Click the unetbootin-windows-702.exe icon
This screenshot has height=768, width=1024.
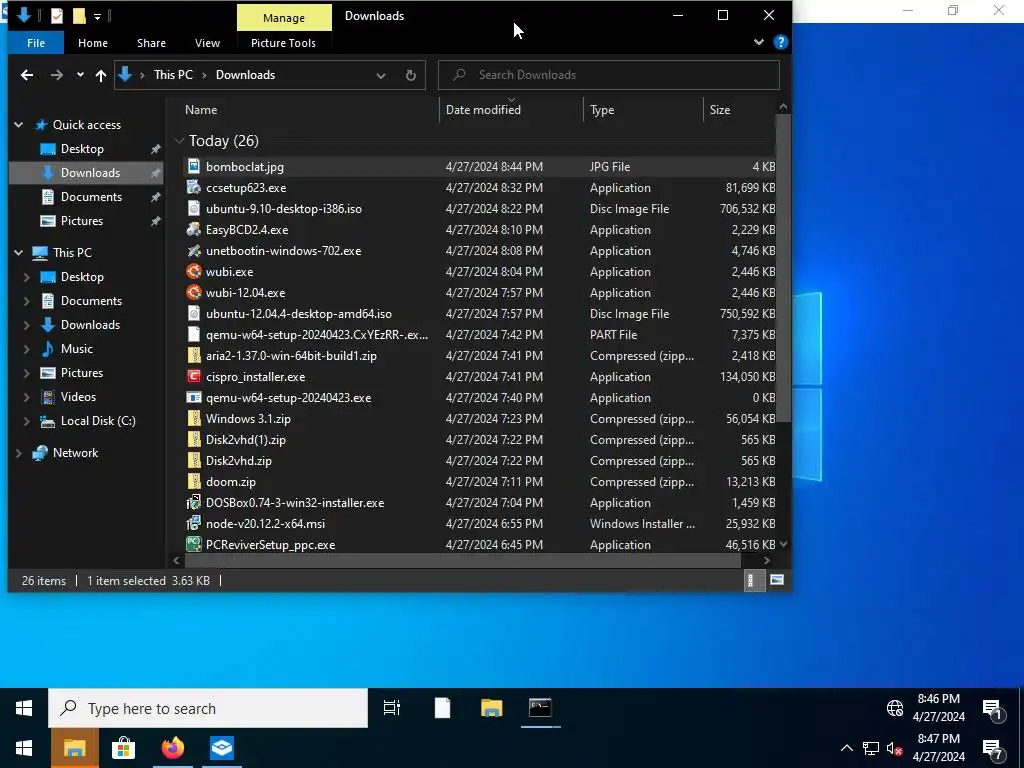click(x=193, y=251)
